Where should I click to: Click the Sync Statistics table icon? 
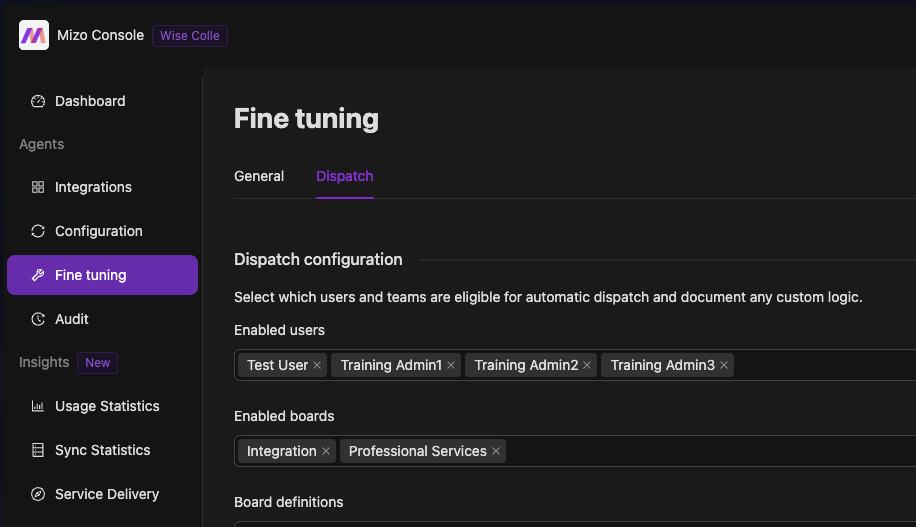click(x=38, y=450)
